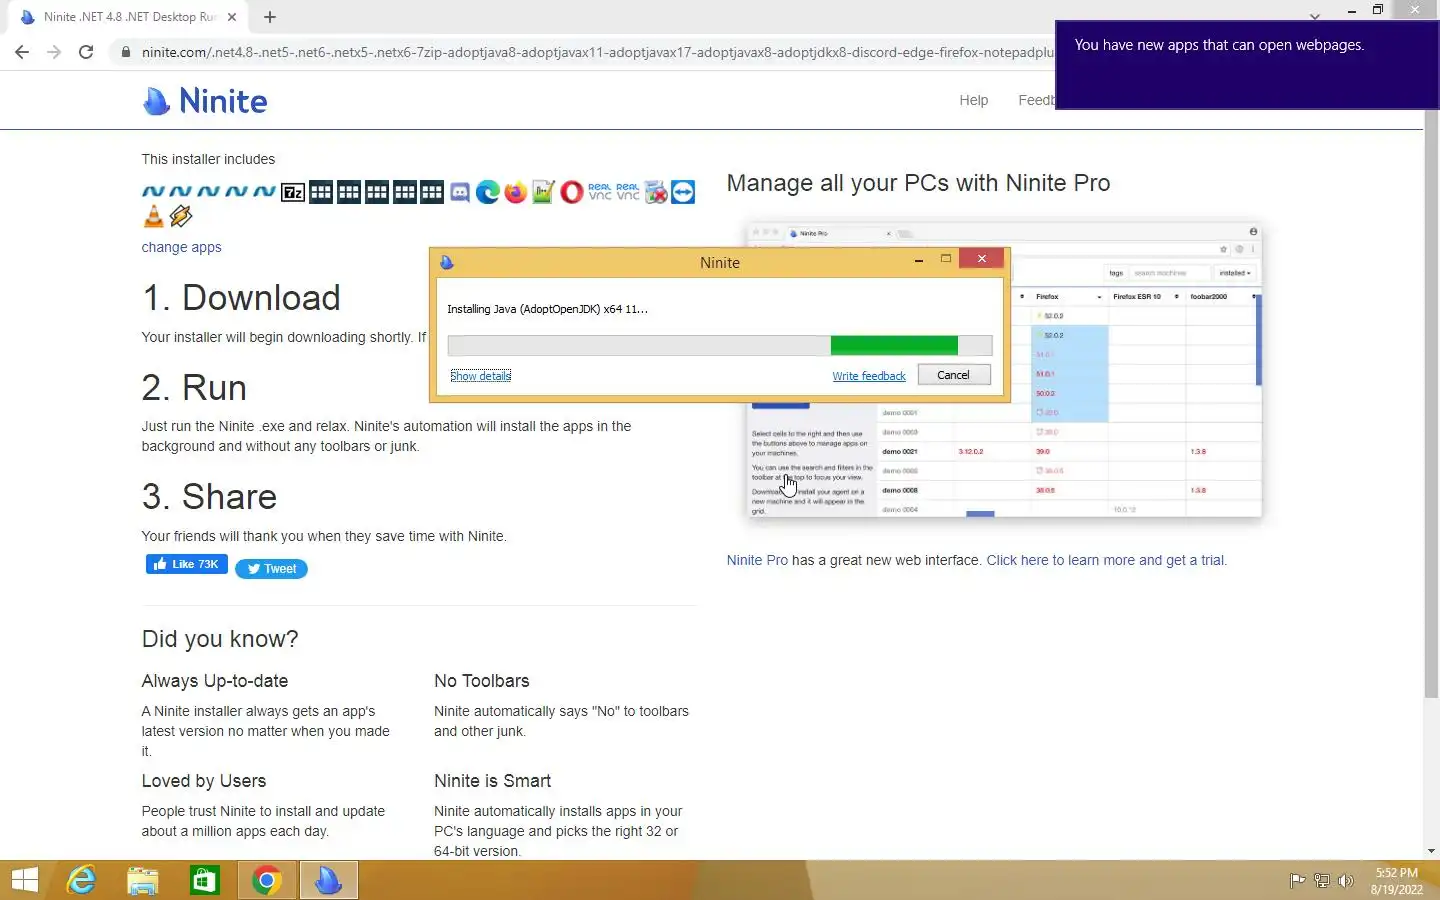Click the taskbar clock showing 5:52 PM
Screen dimensions: 1440x900
coord(1397,881)
